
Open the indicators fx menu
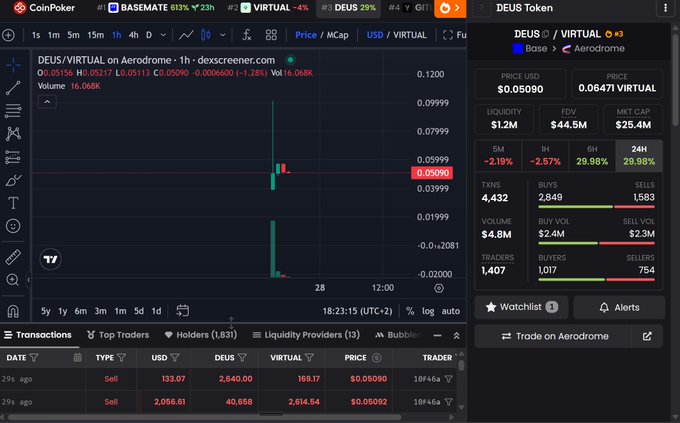246,35
